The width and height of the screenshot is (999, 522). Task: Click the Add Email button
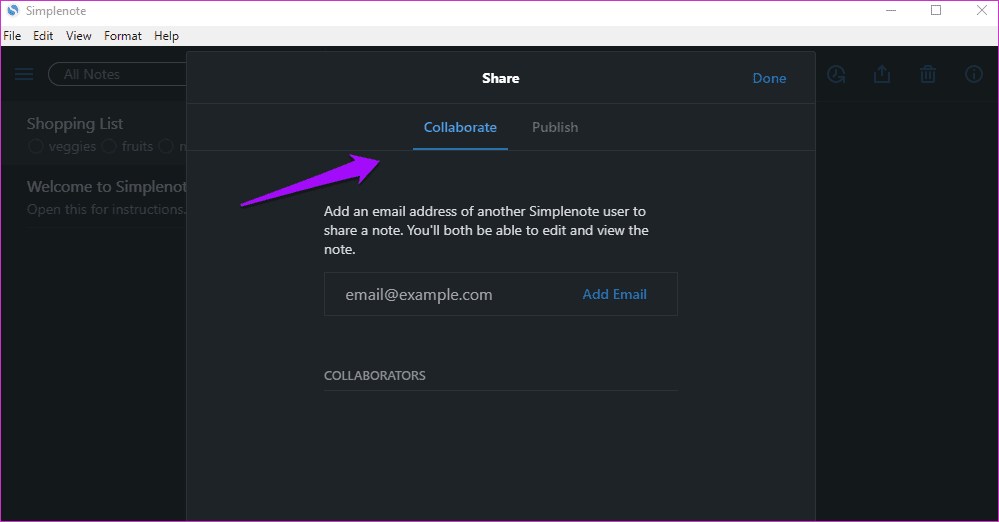[x=614, y=294]
